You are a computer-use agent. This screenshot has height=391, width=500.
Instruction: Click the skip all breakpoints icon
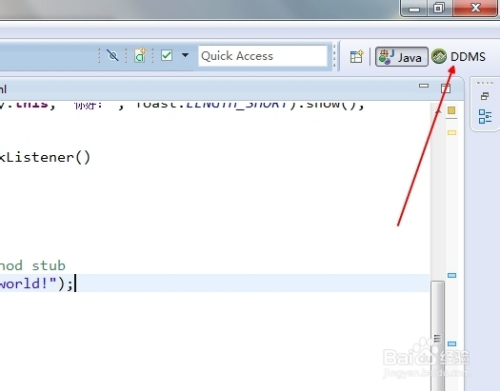[x=113, y=55]
